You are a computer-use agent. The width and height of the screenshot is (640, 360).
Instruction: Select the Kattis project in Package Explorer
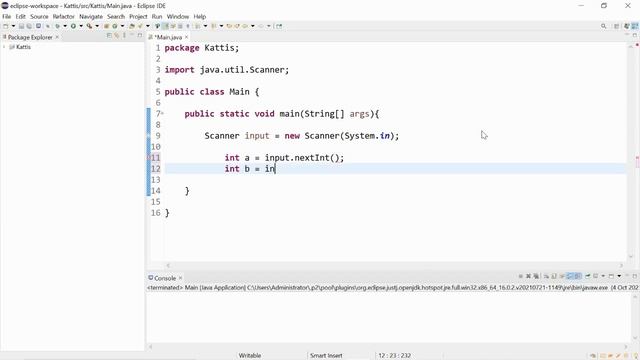(x=23, y=47)
